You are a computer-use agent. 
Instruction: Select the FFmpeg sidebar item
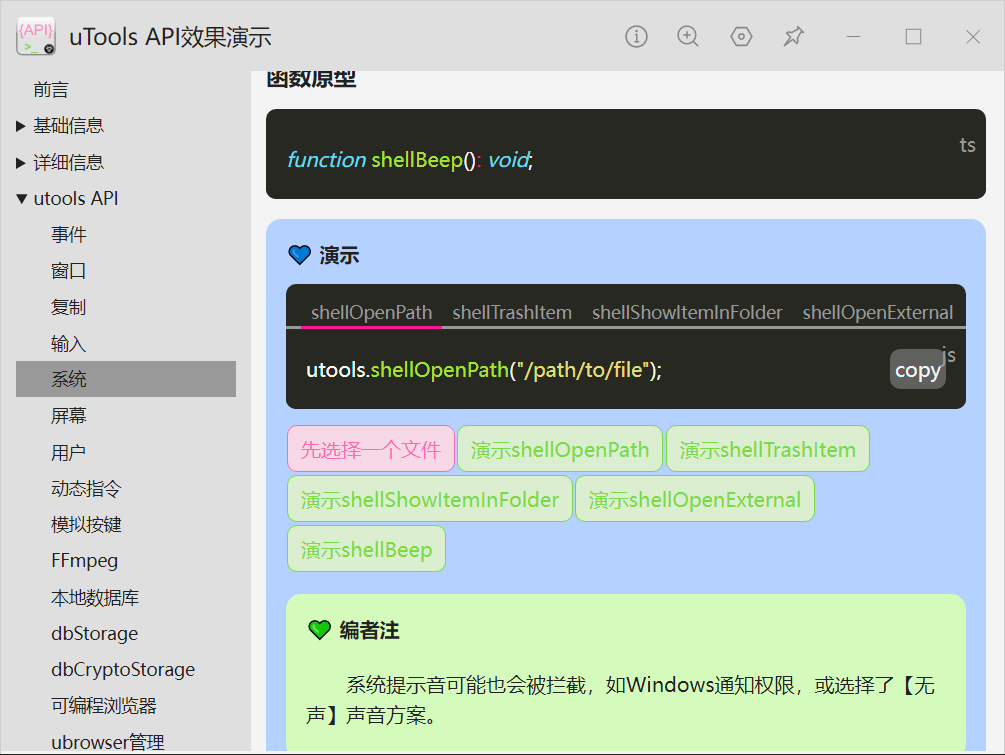84,561
